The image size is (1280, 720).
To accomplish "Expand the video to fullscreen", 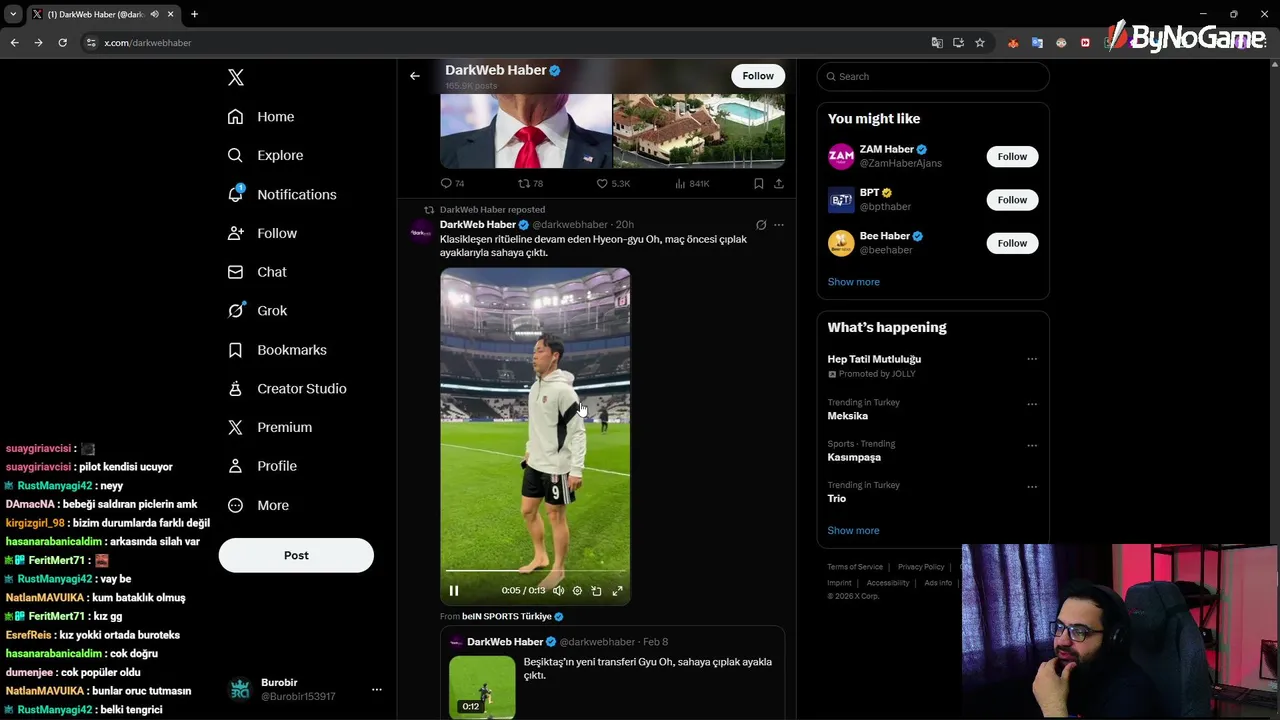I will tap(618, 591).
